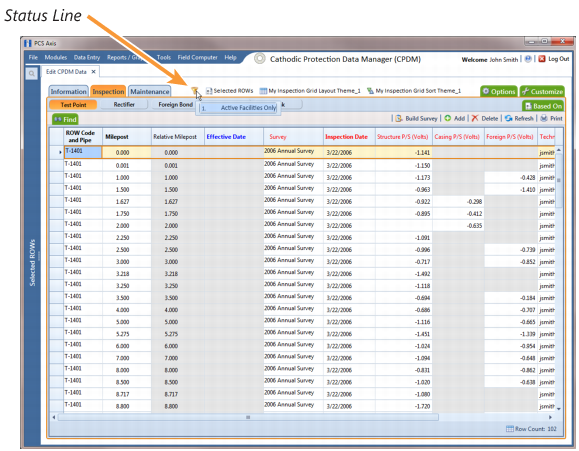Click the Inspection Date column header
The height and width of the screenshot is (451, 579).
coord(349,137)
